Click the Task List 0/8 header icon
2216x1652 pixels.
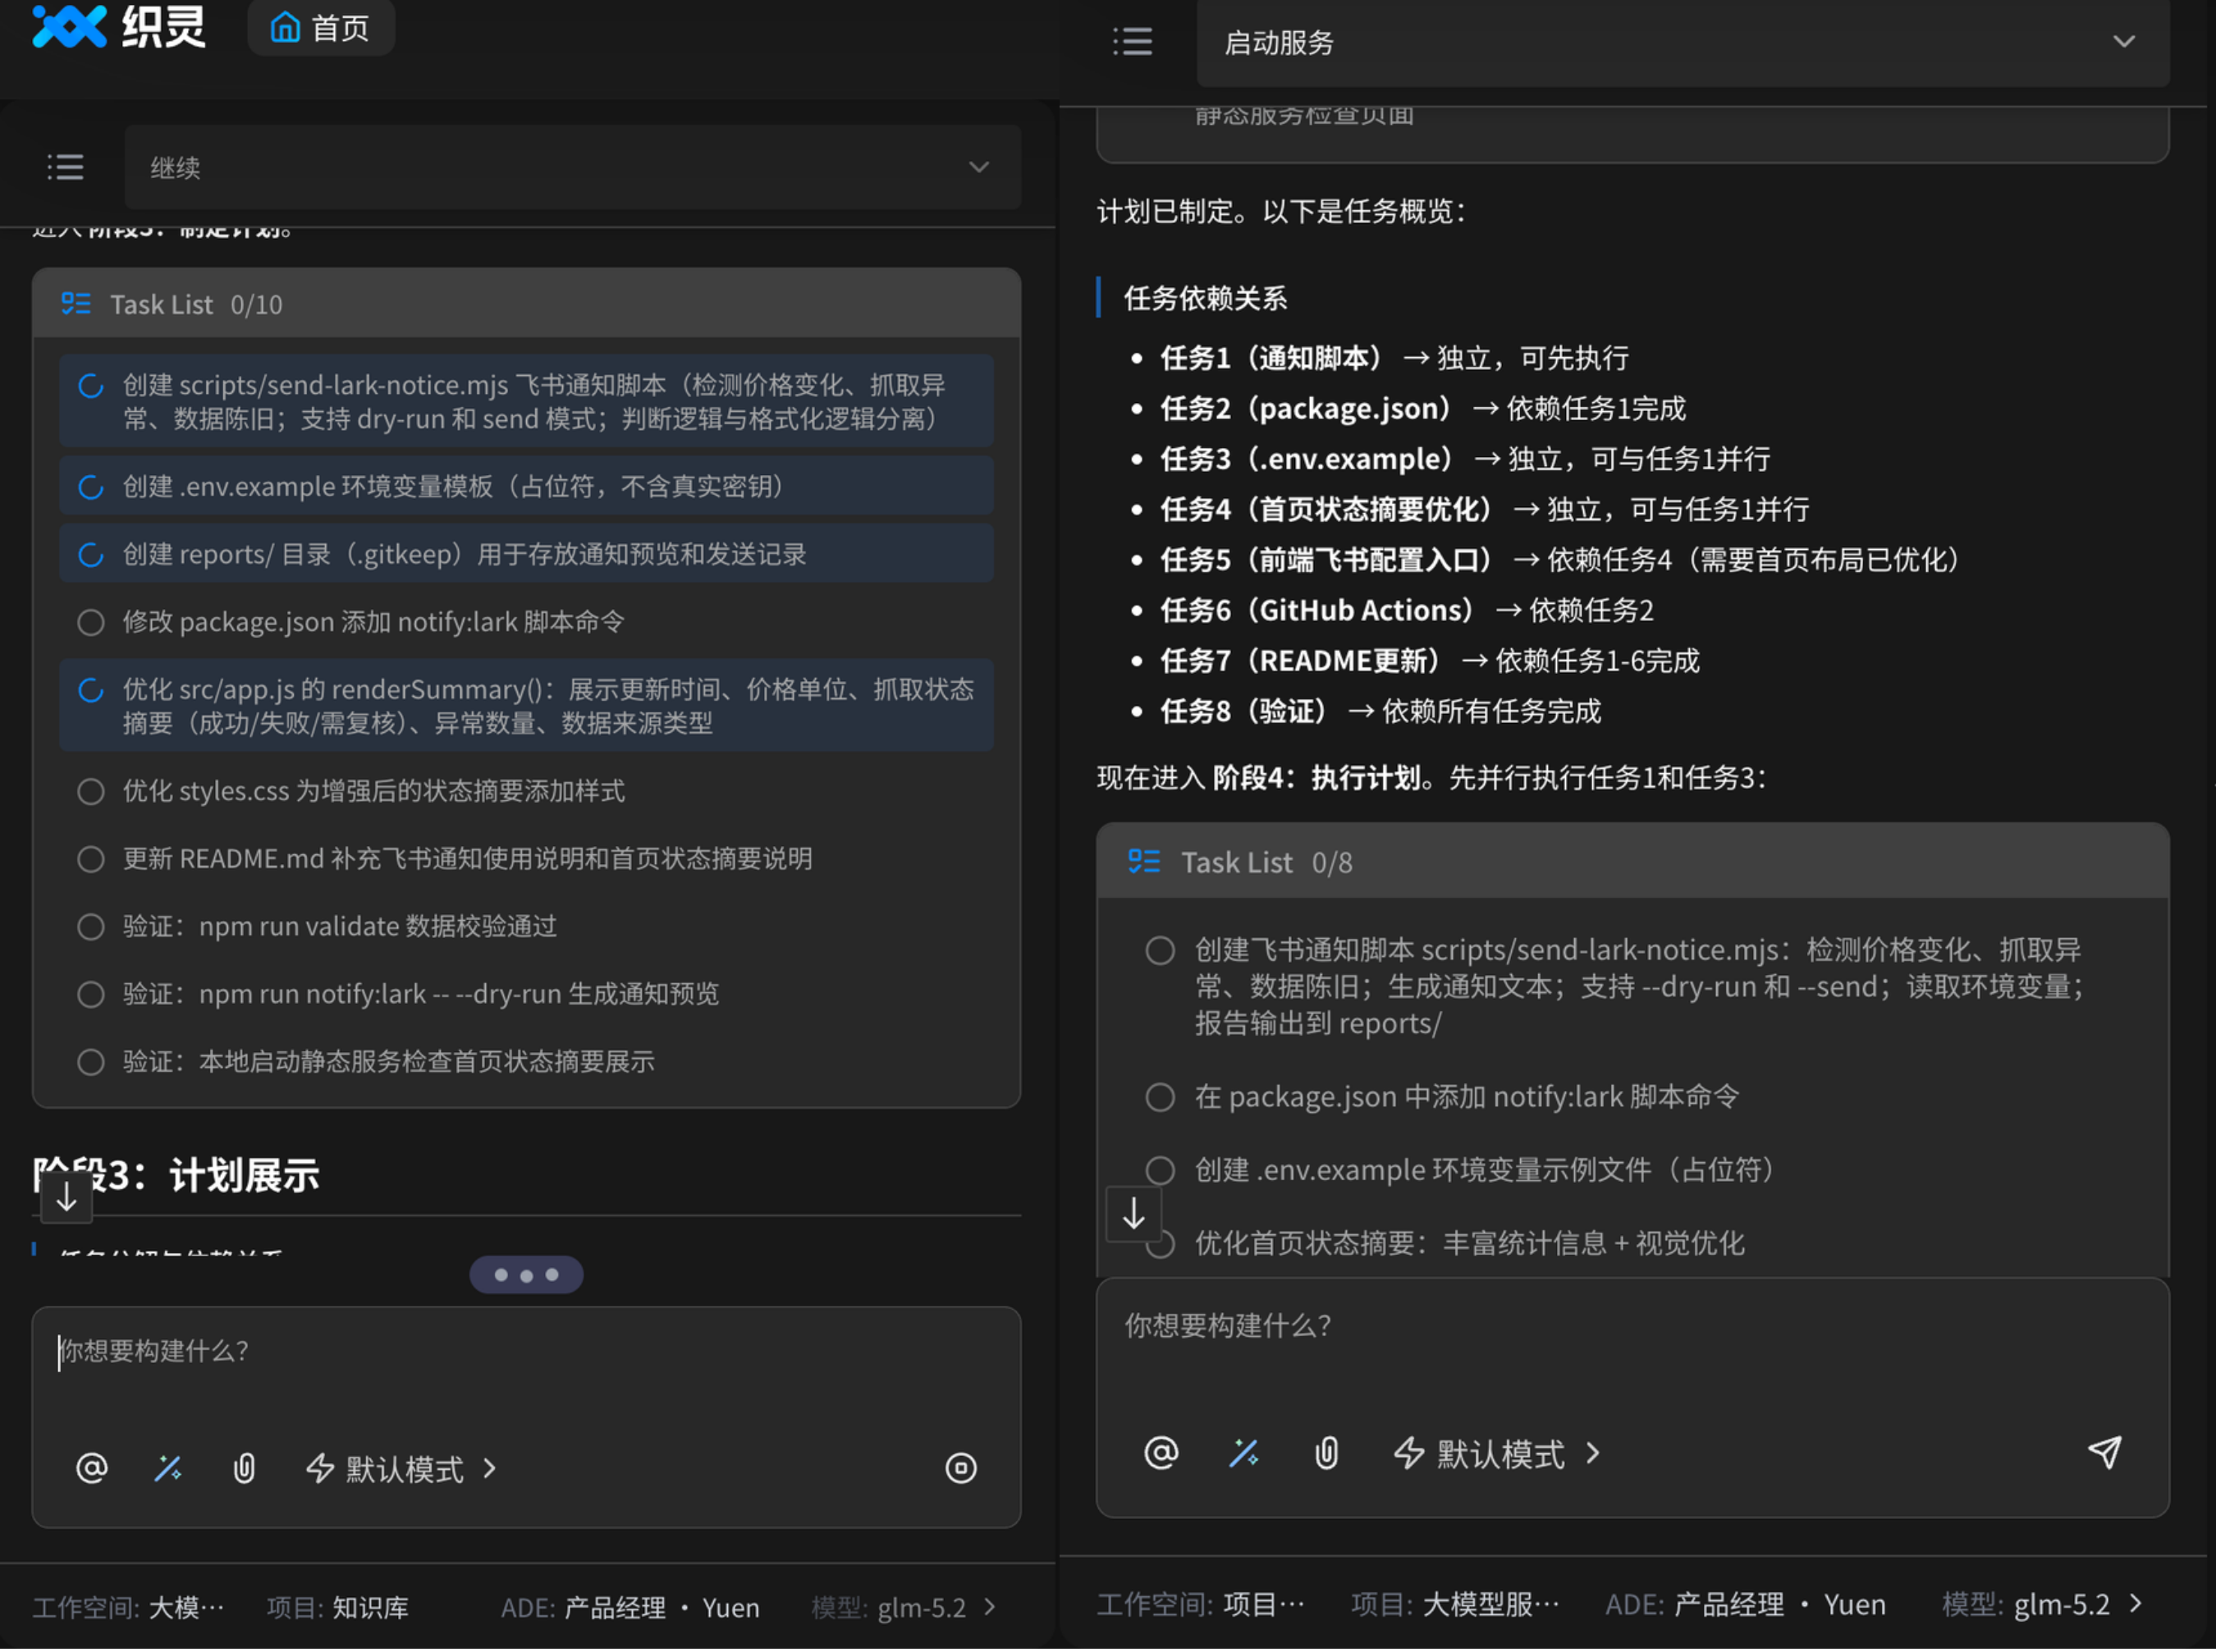pos(1144,861)
